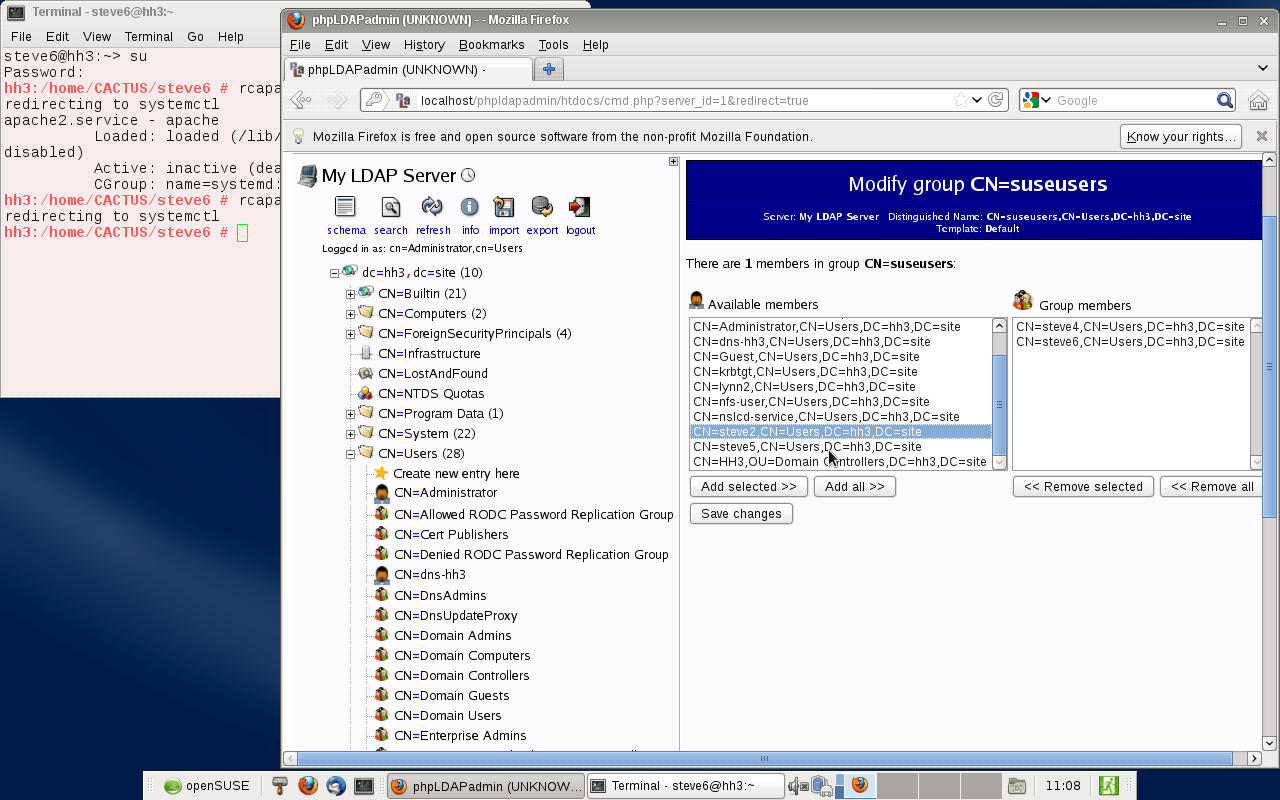1280x800 pixels.
Task: Expand the CN=Computers tree node
Action: pos(350,314)
